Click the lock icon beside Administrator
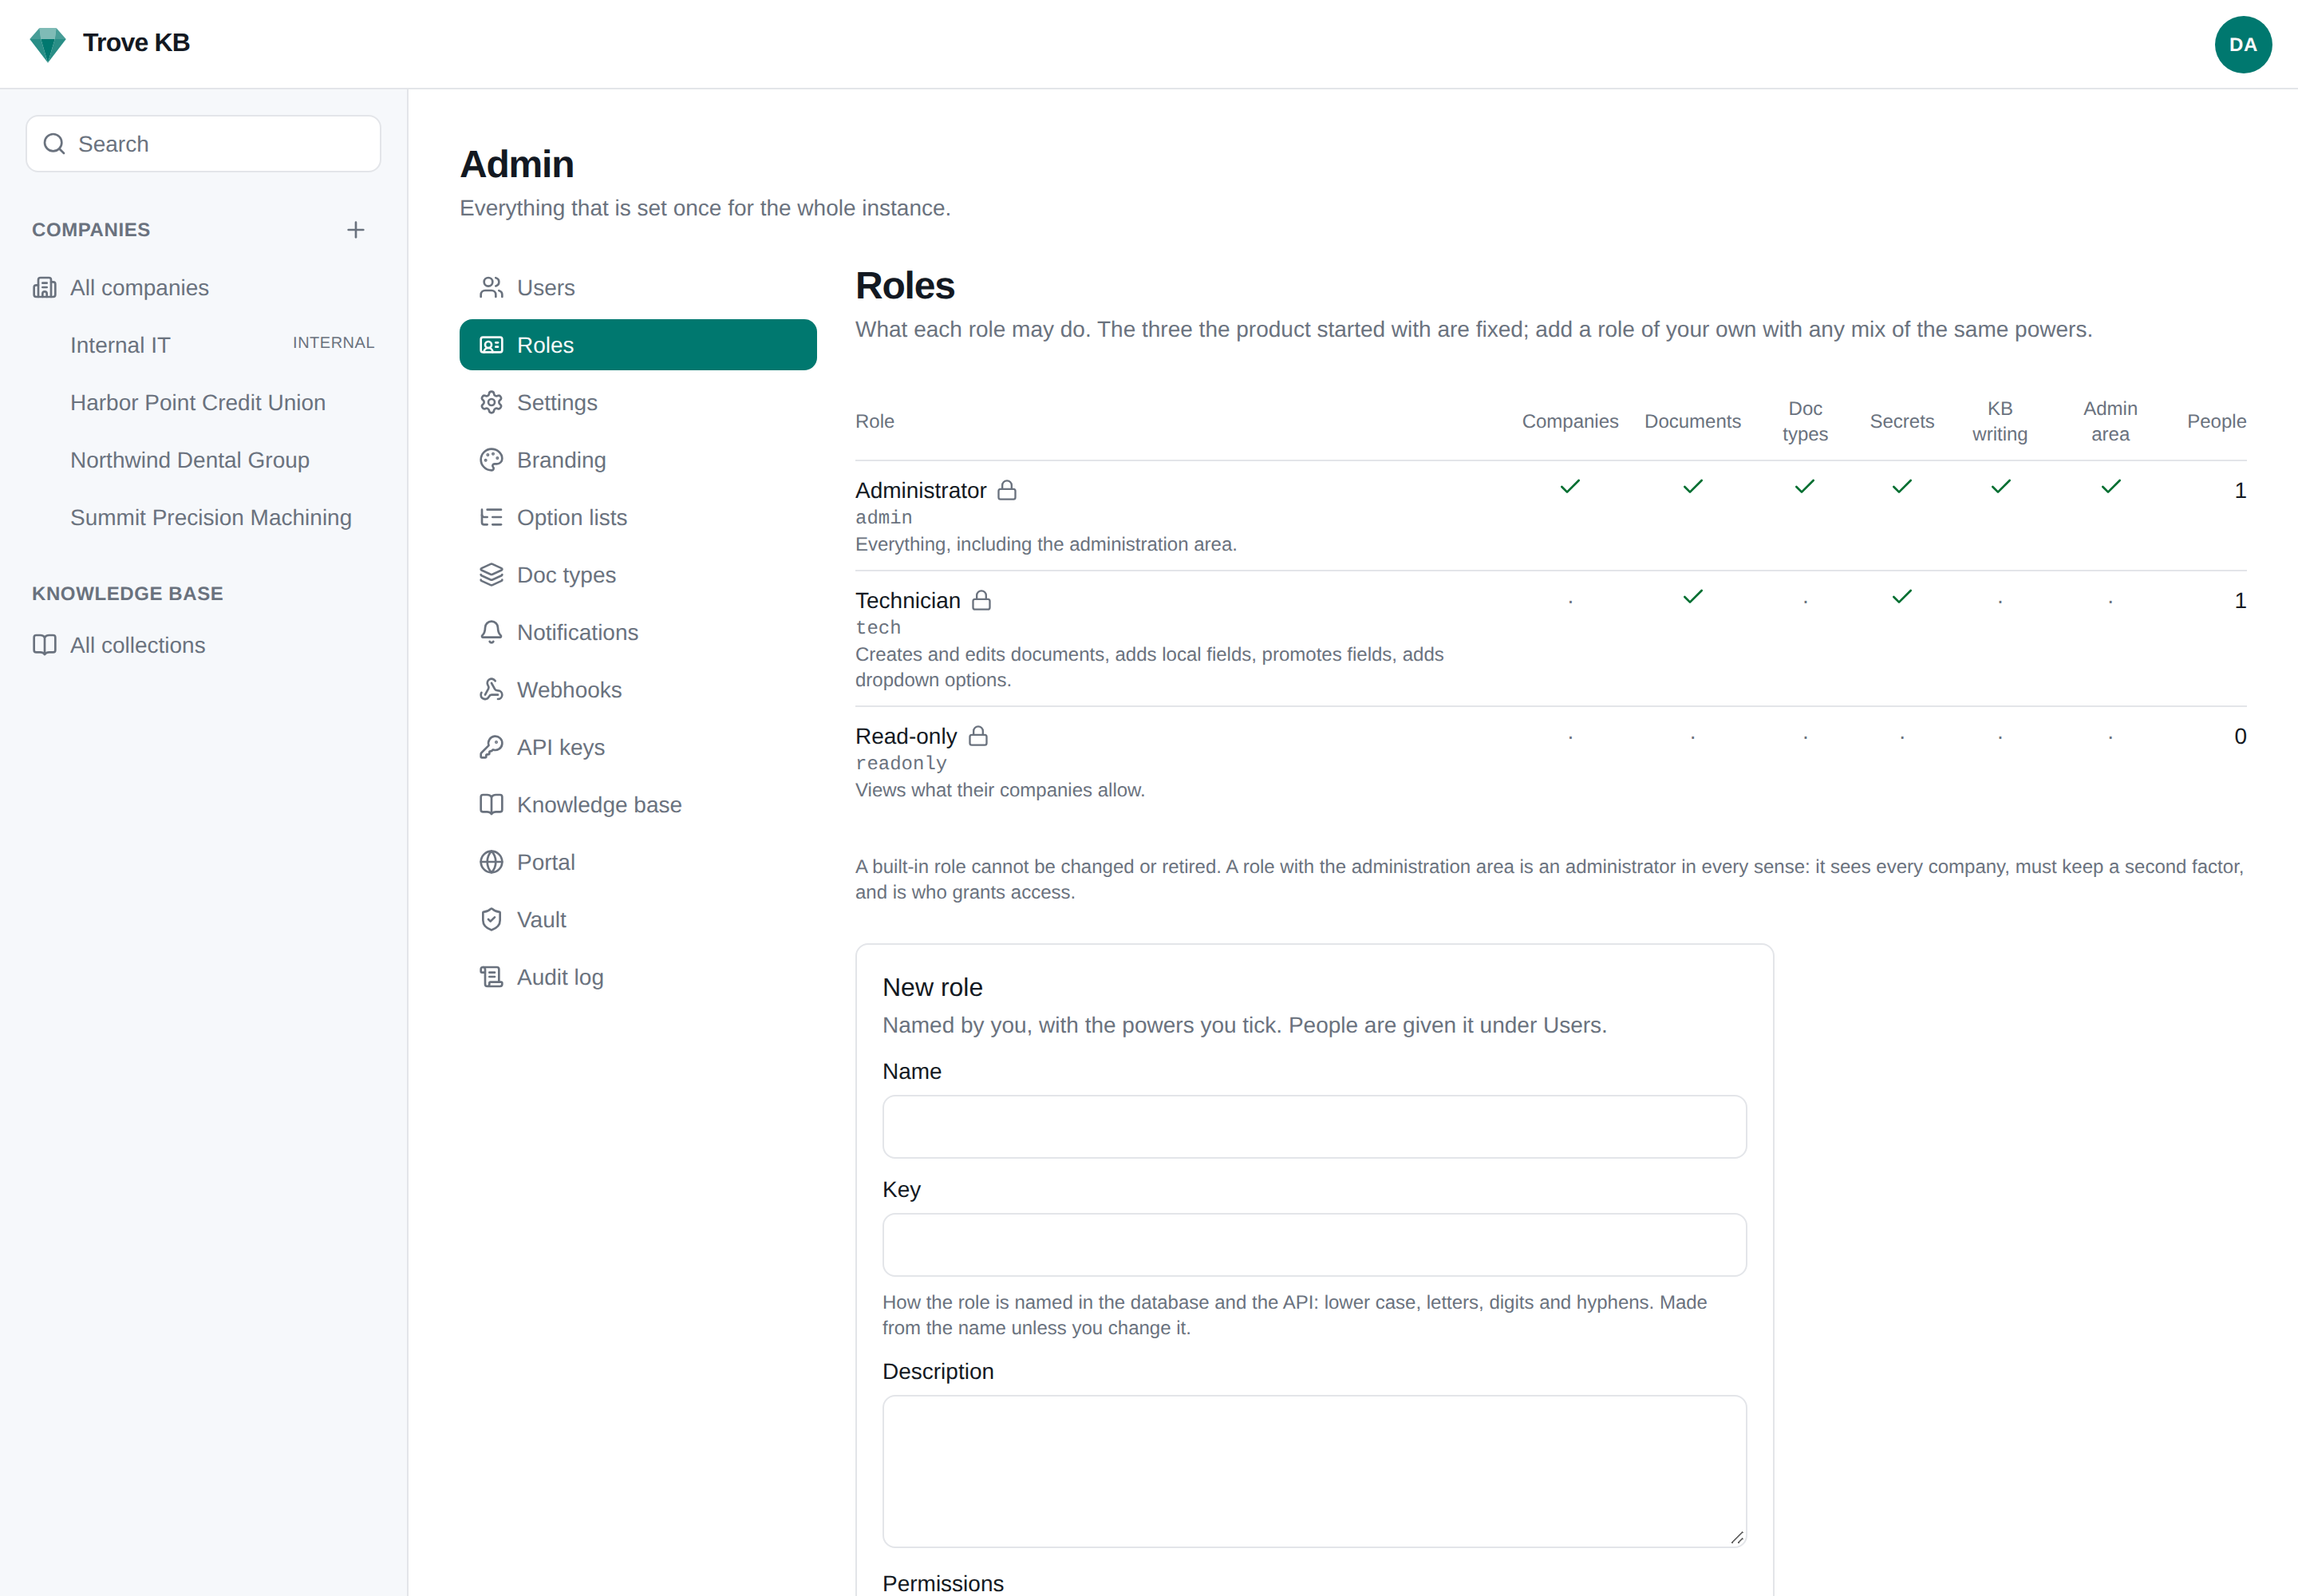The width and height of the screenshot is (2298, 1596). 1007,490
